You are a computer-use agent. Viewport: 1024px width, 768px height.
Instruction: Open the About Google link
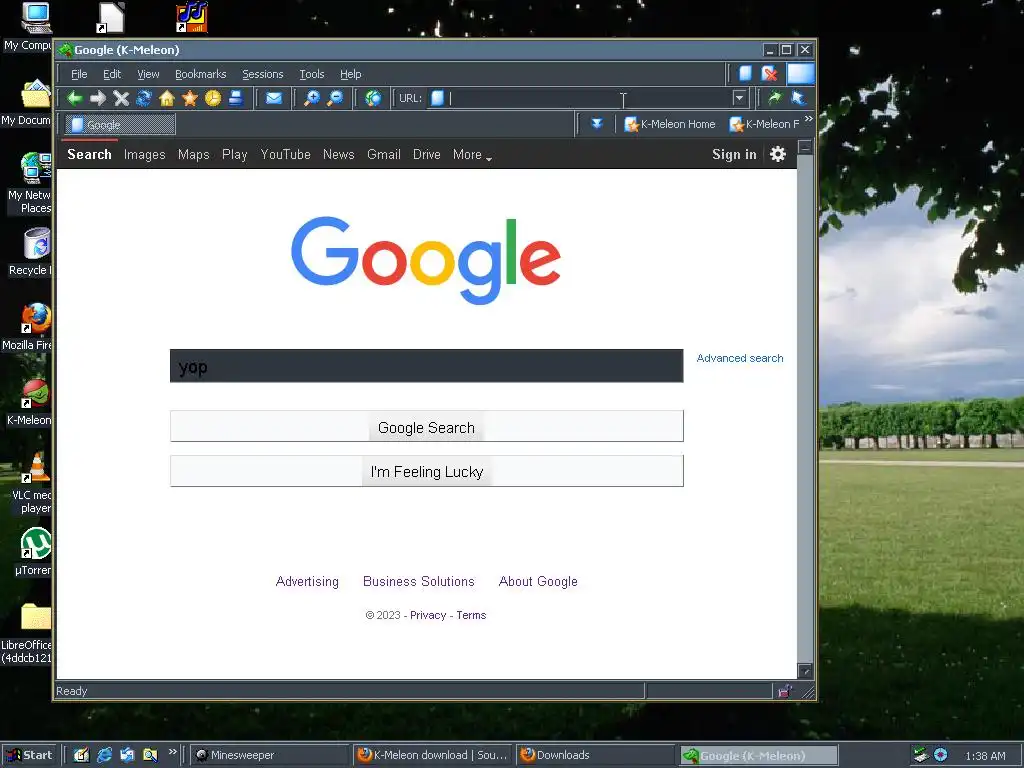pyautogui.click(x=538, y=581)
